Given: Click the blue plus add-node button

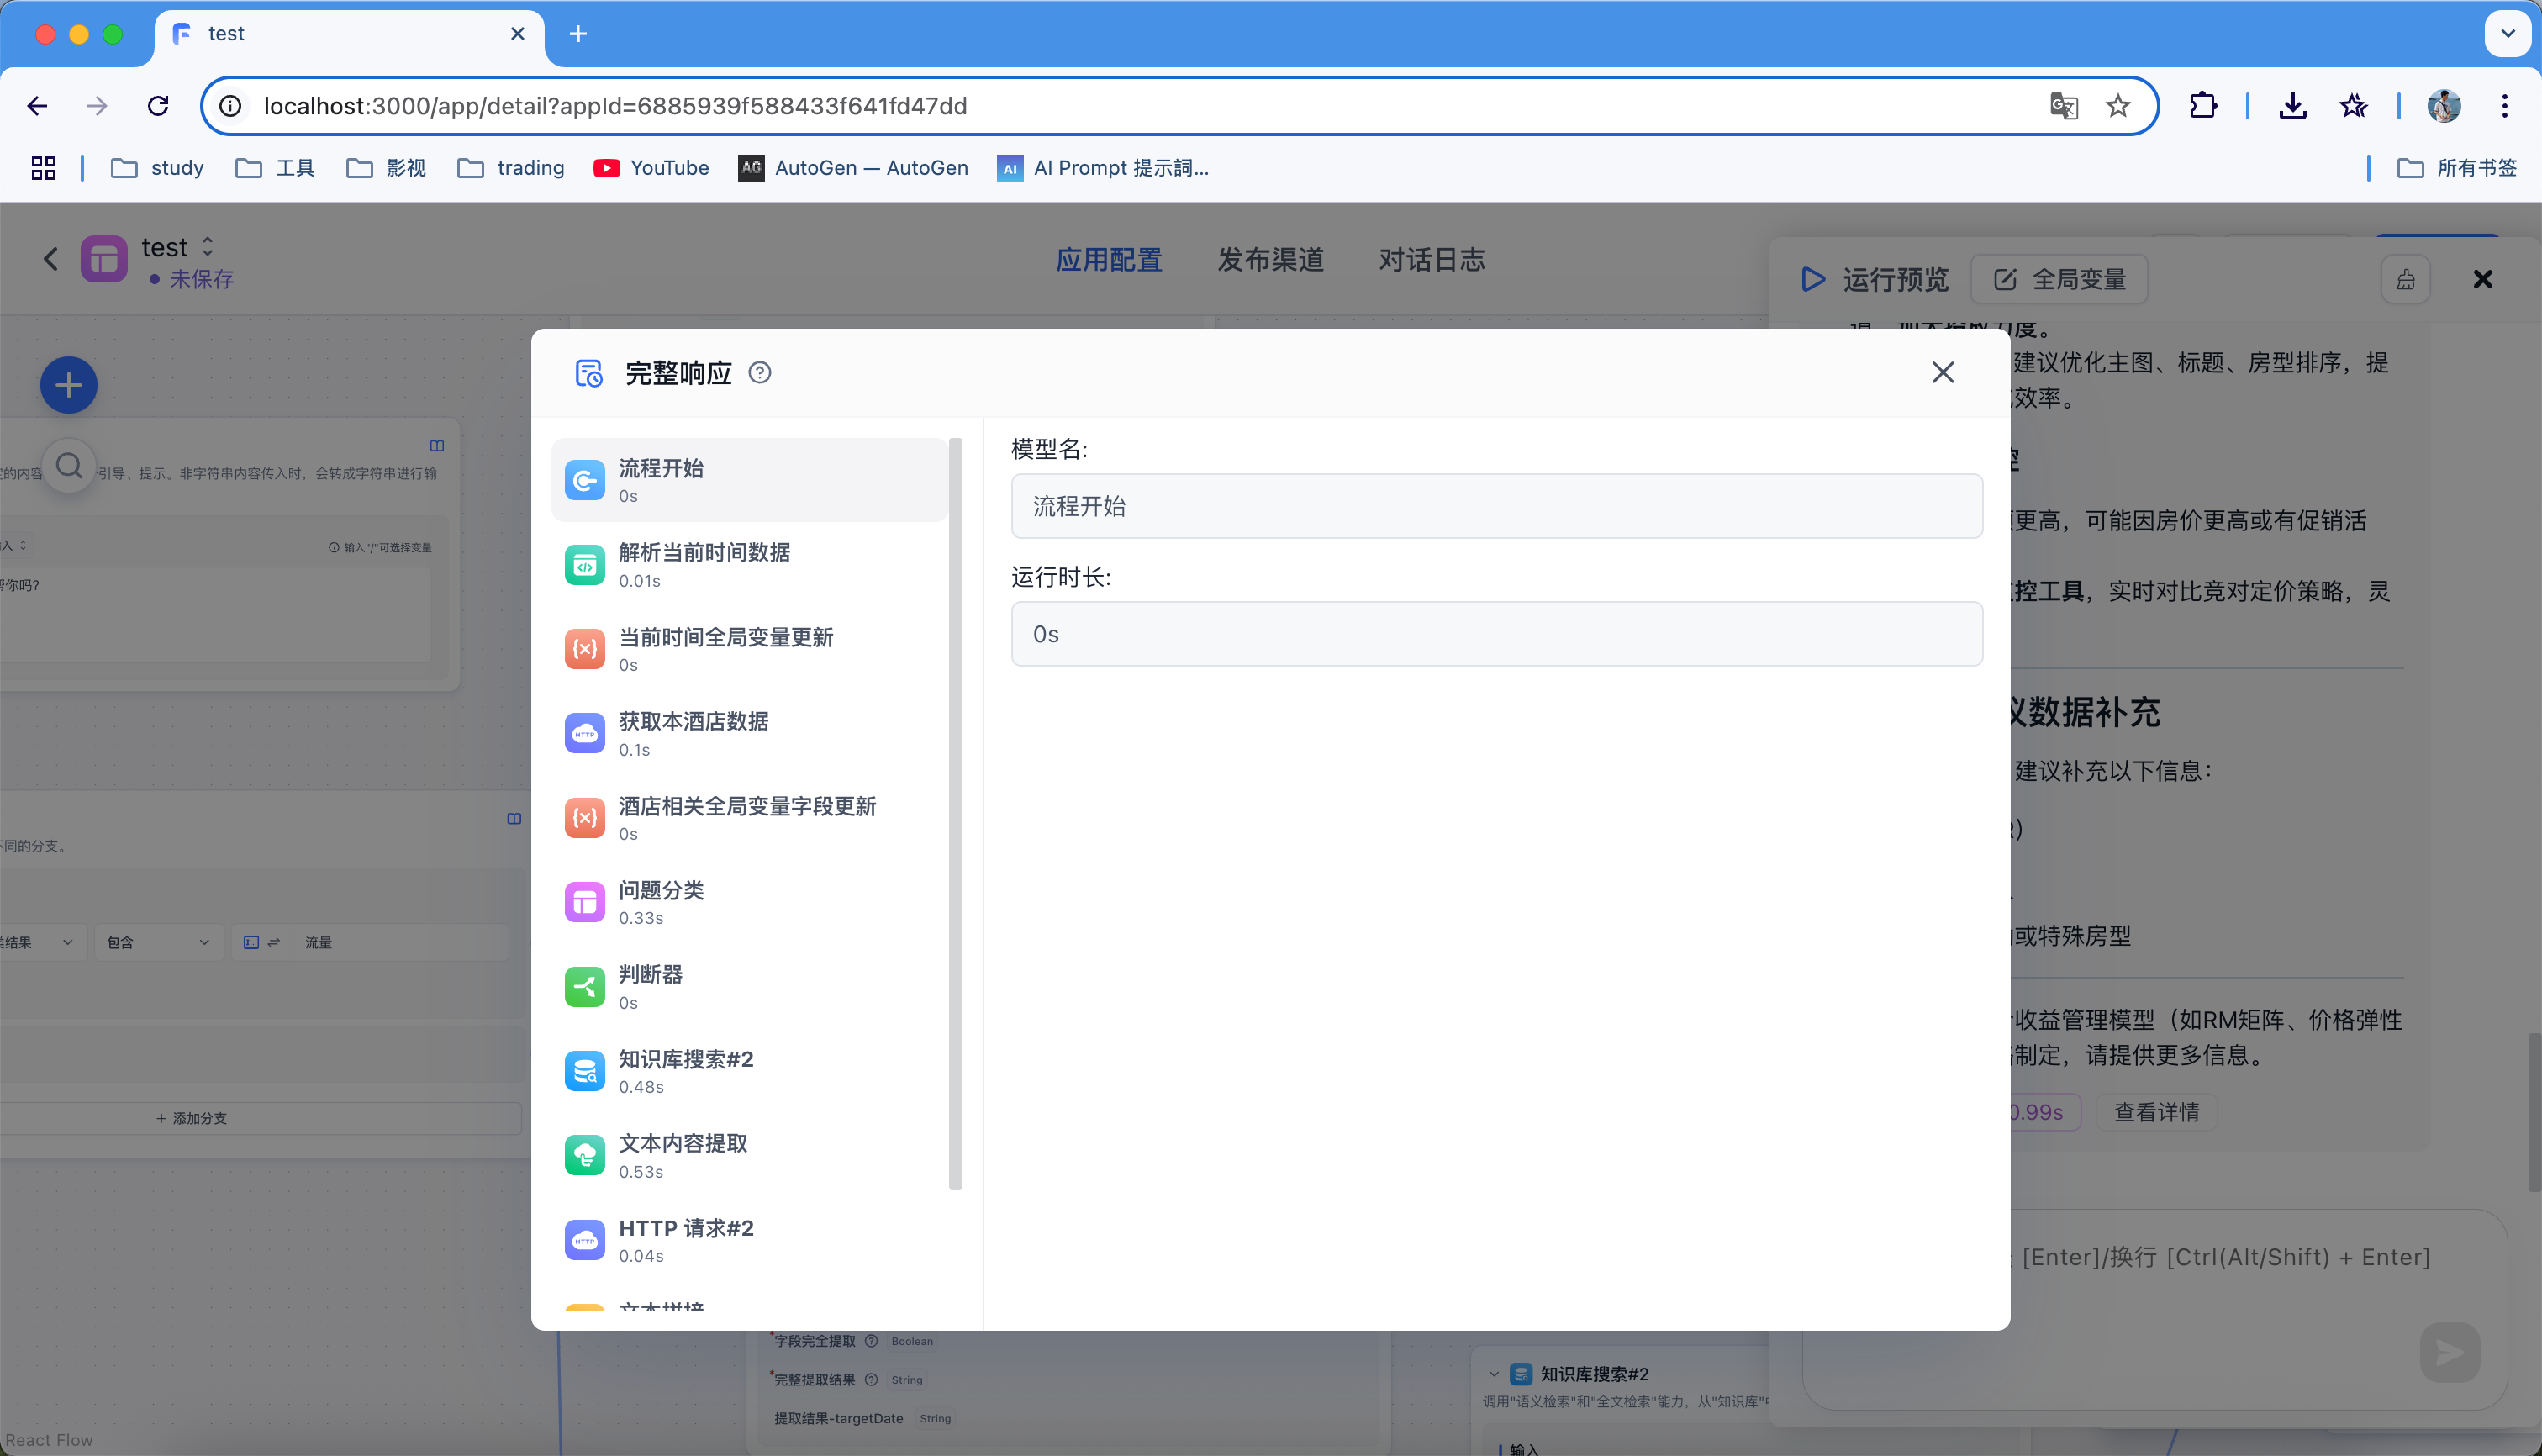Looking at the screenshot, I should (x=69, y=385).
